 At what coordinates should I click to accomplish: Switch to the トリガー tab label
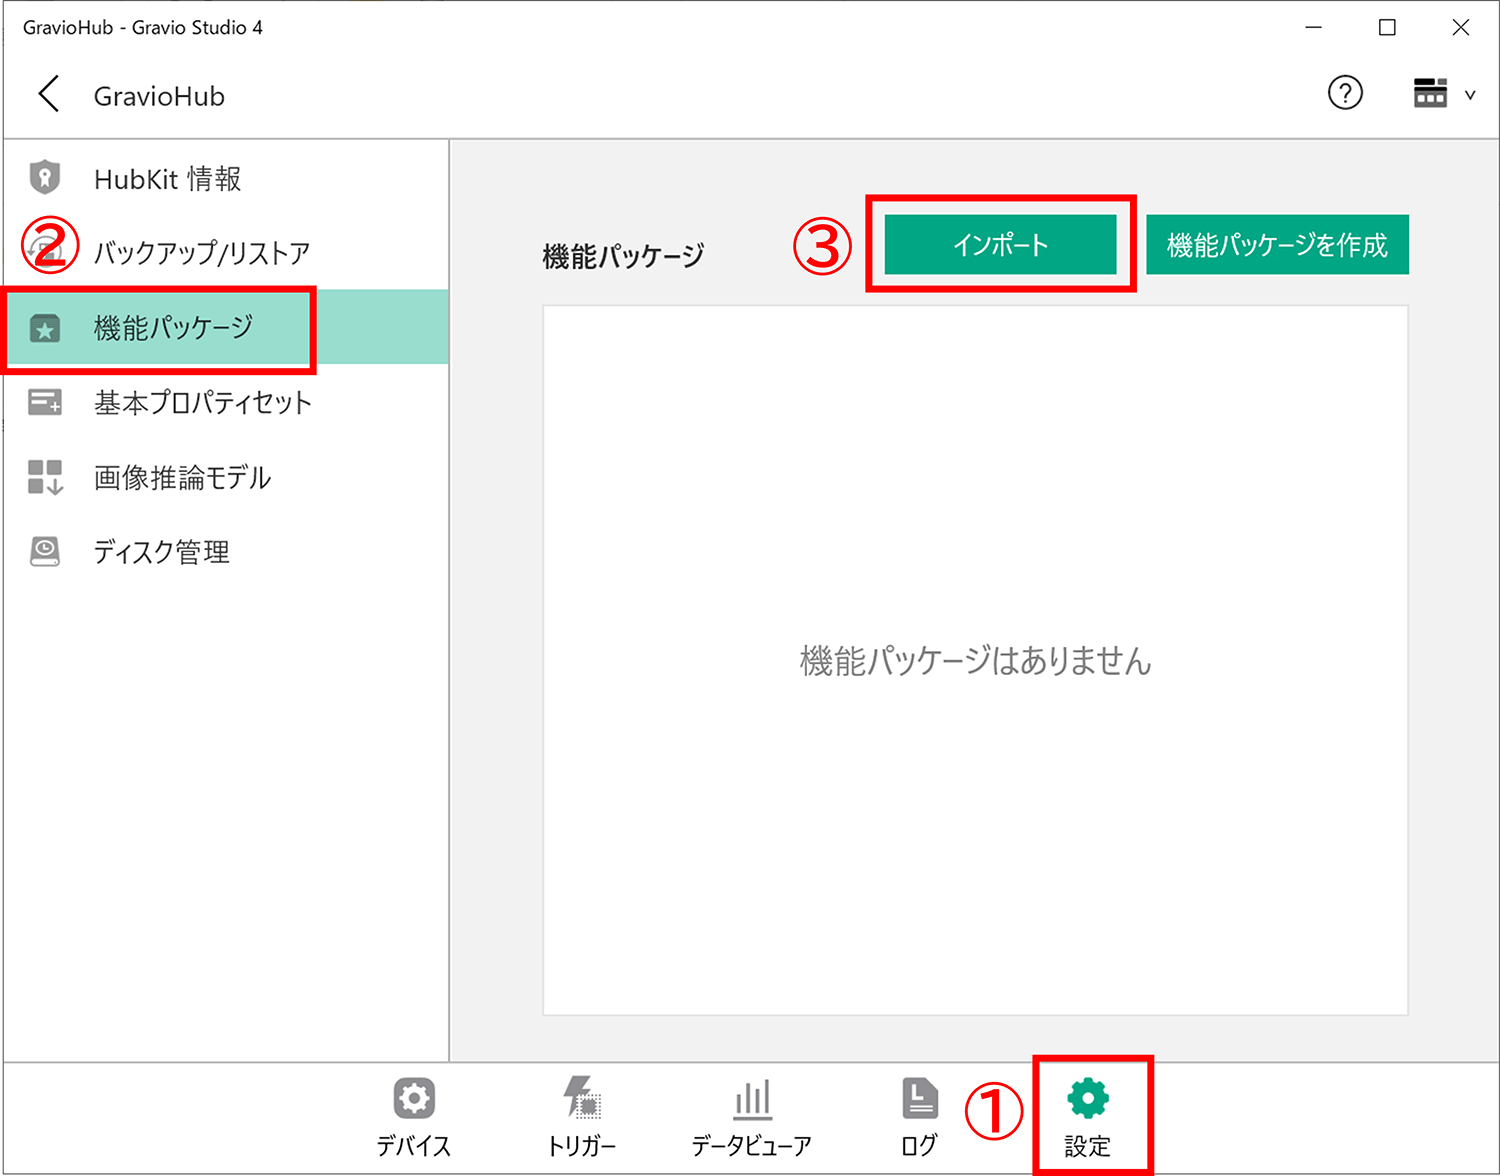coord(582,1146)
